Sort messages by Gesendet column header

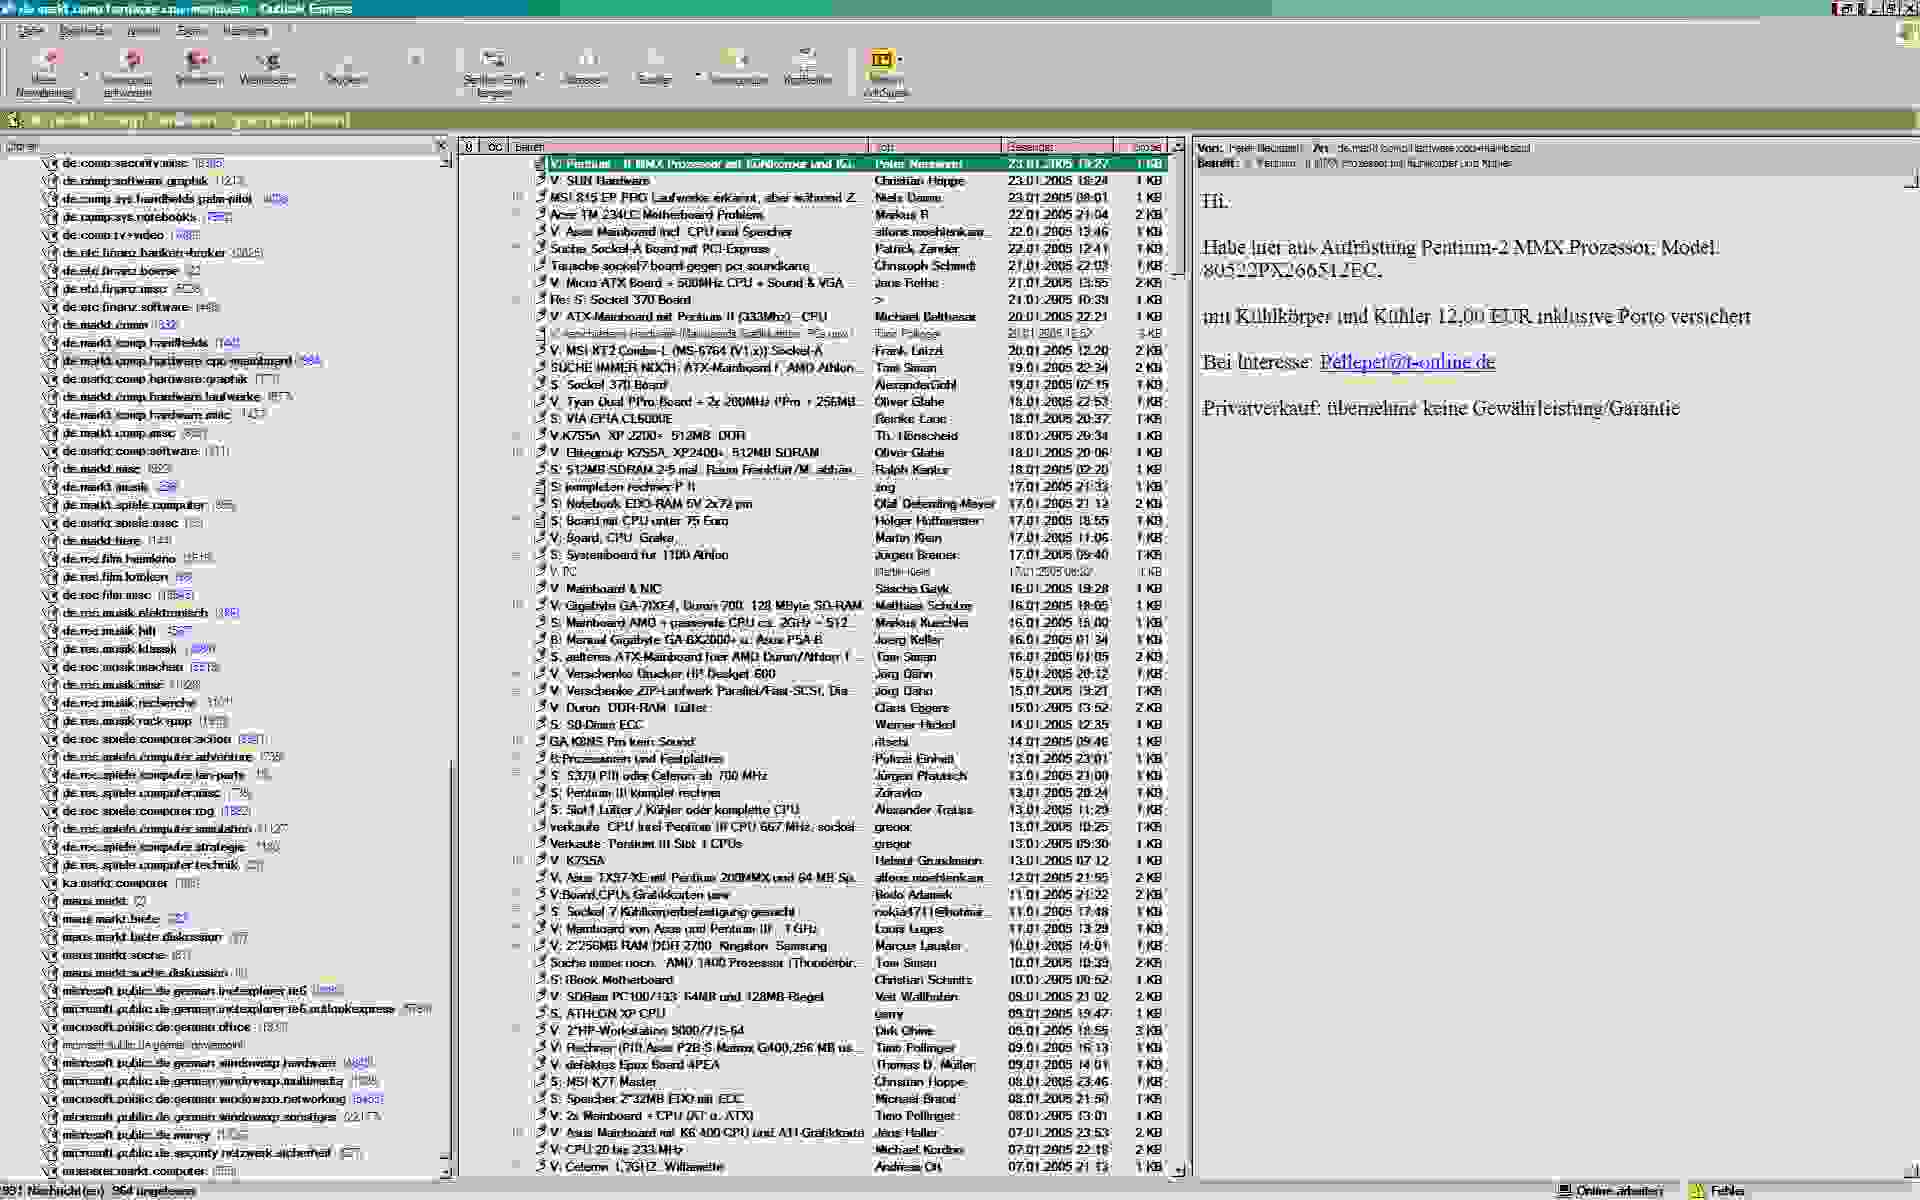click(x=1058, y=147)
